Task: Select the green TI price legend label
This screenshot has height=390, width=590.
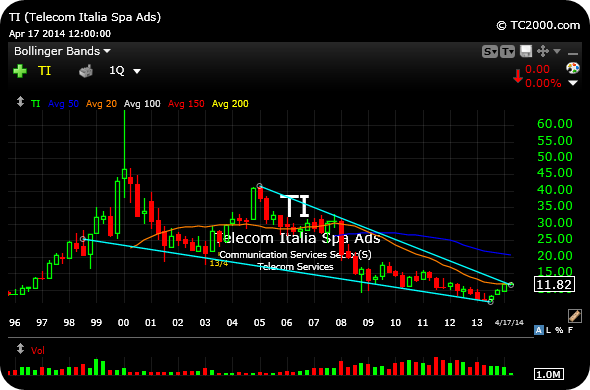Action: pyautogui.click(x=35, y=104)
